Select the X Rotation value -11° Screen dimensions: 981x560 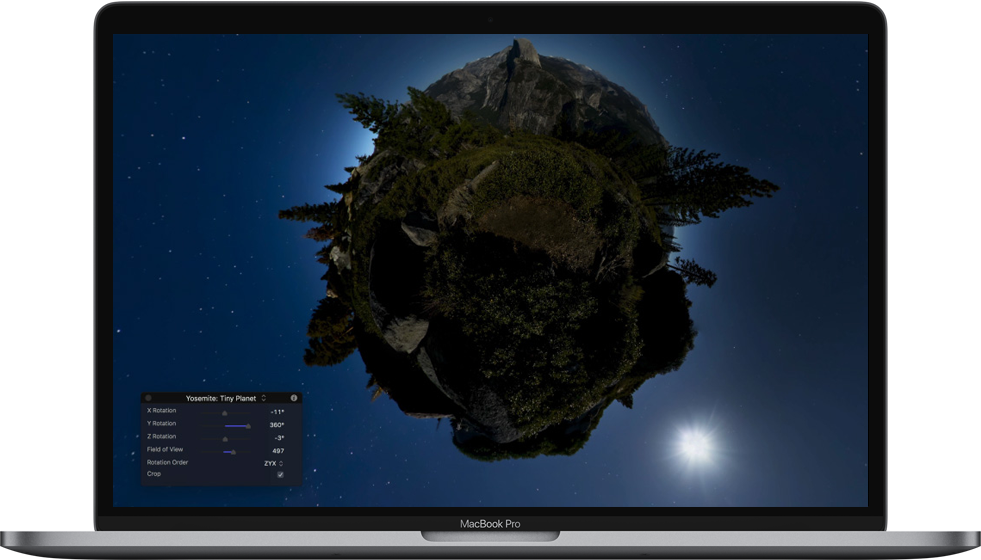(x=276, y=412)
